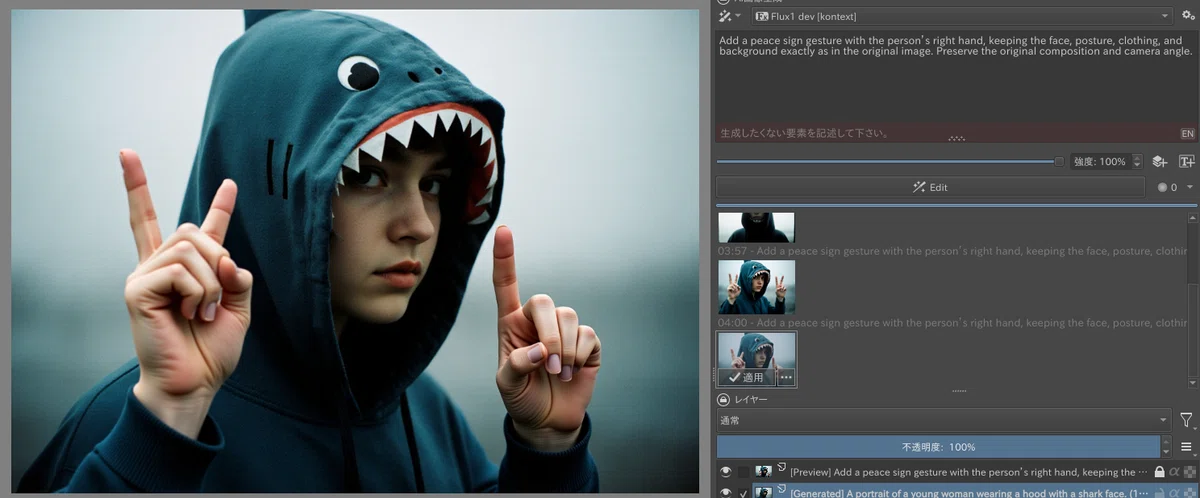Toggle alpha lock checkerboard on [Preview] layer
The width and height of the screenshot is (1200, 498).
pyautogui.click(x=1189, y=472)
